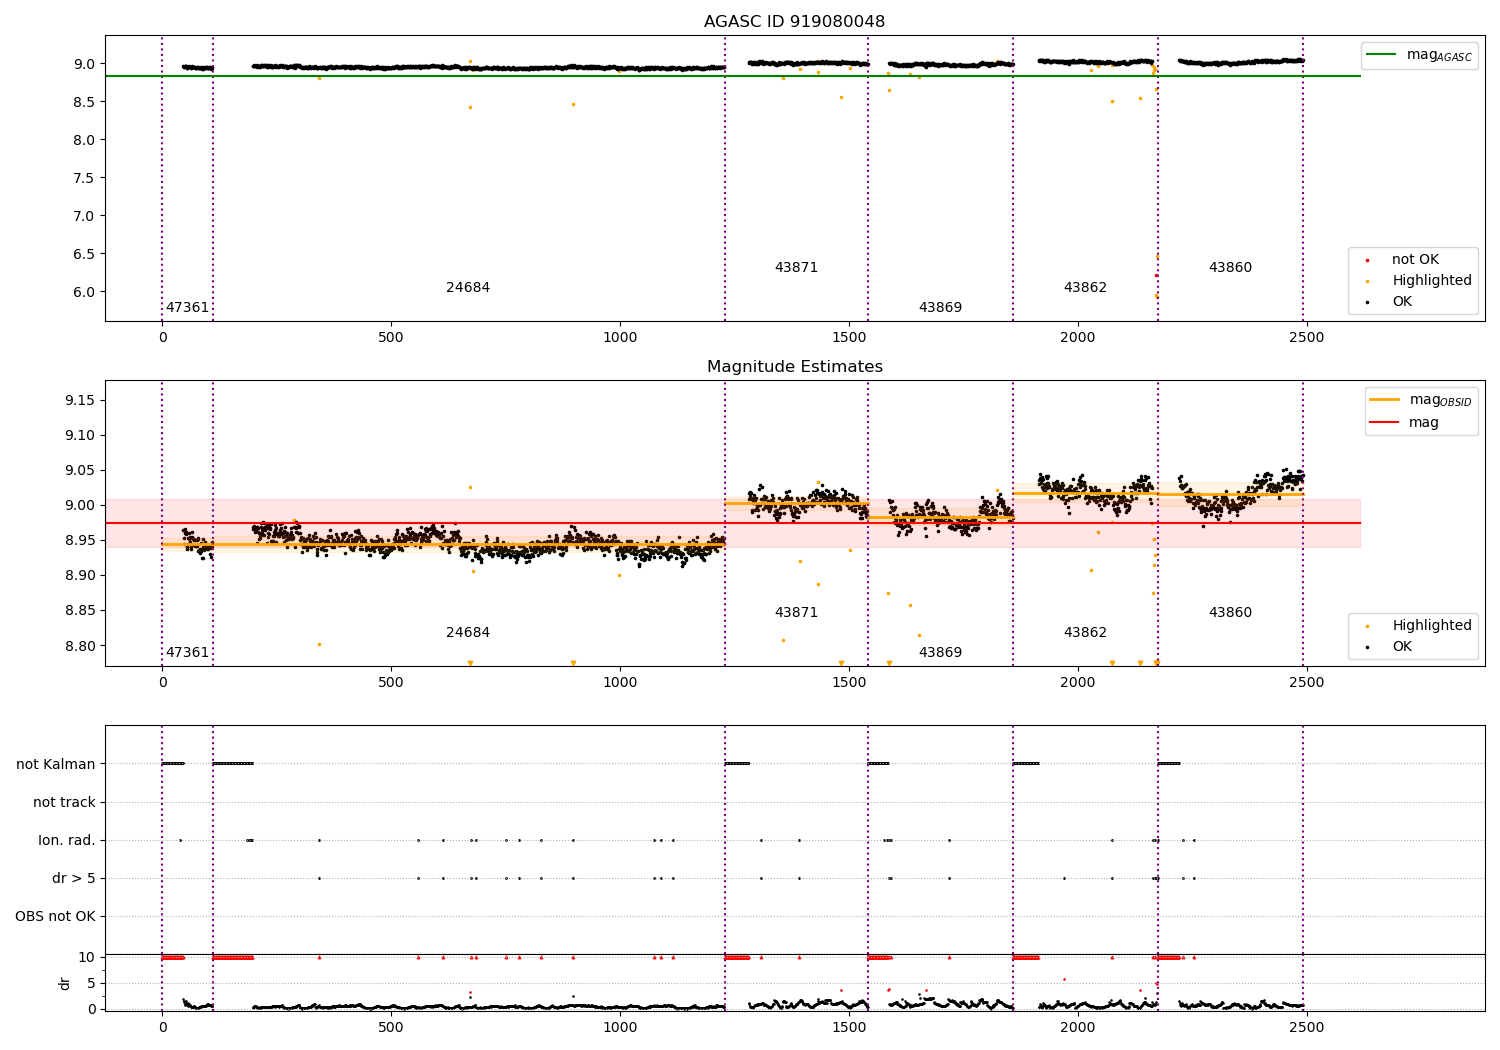Click the 'not track' row label
Image resolution: width=1500 pixels, height=1050 pixels.
pos(64,803)
